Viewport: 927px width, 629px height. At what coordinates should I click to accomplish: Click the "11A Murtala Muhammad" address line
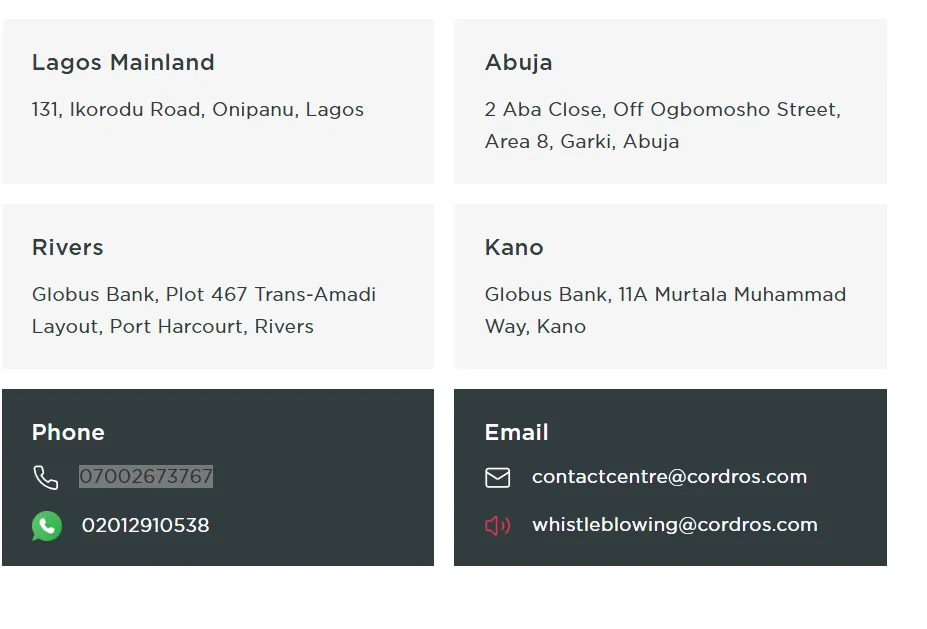point(732,295)
